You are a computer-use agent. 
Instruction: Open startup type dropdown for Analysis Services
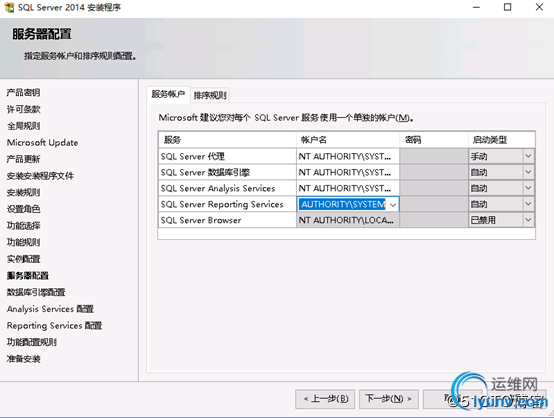(x=528, y=188)
